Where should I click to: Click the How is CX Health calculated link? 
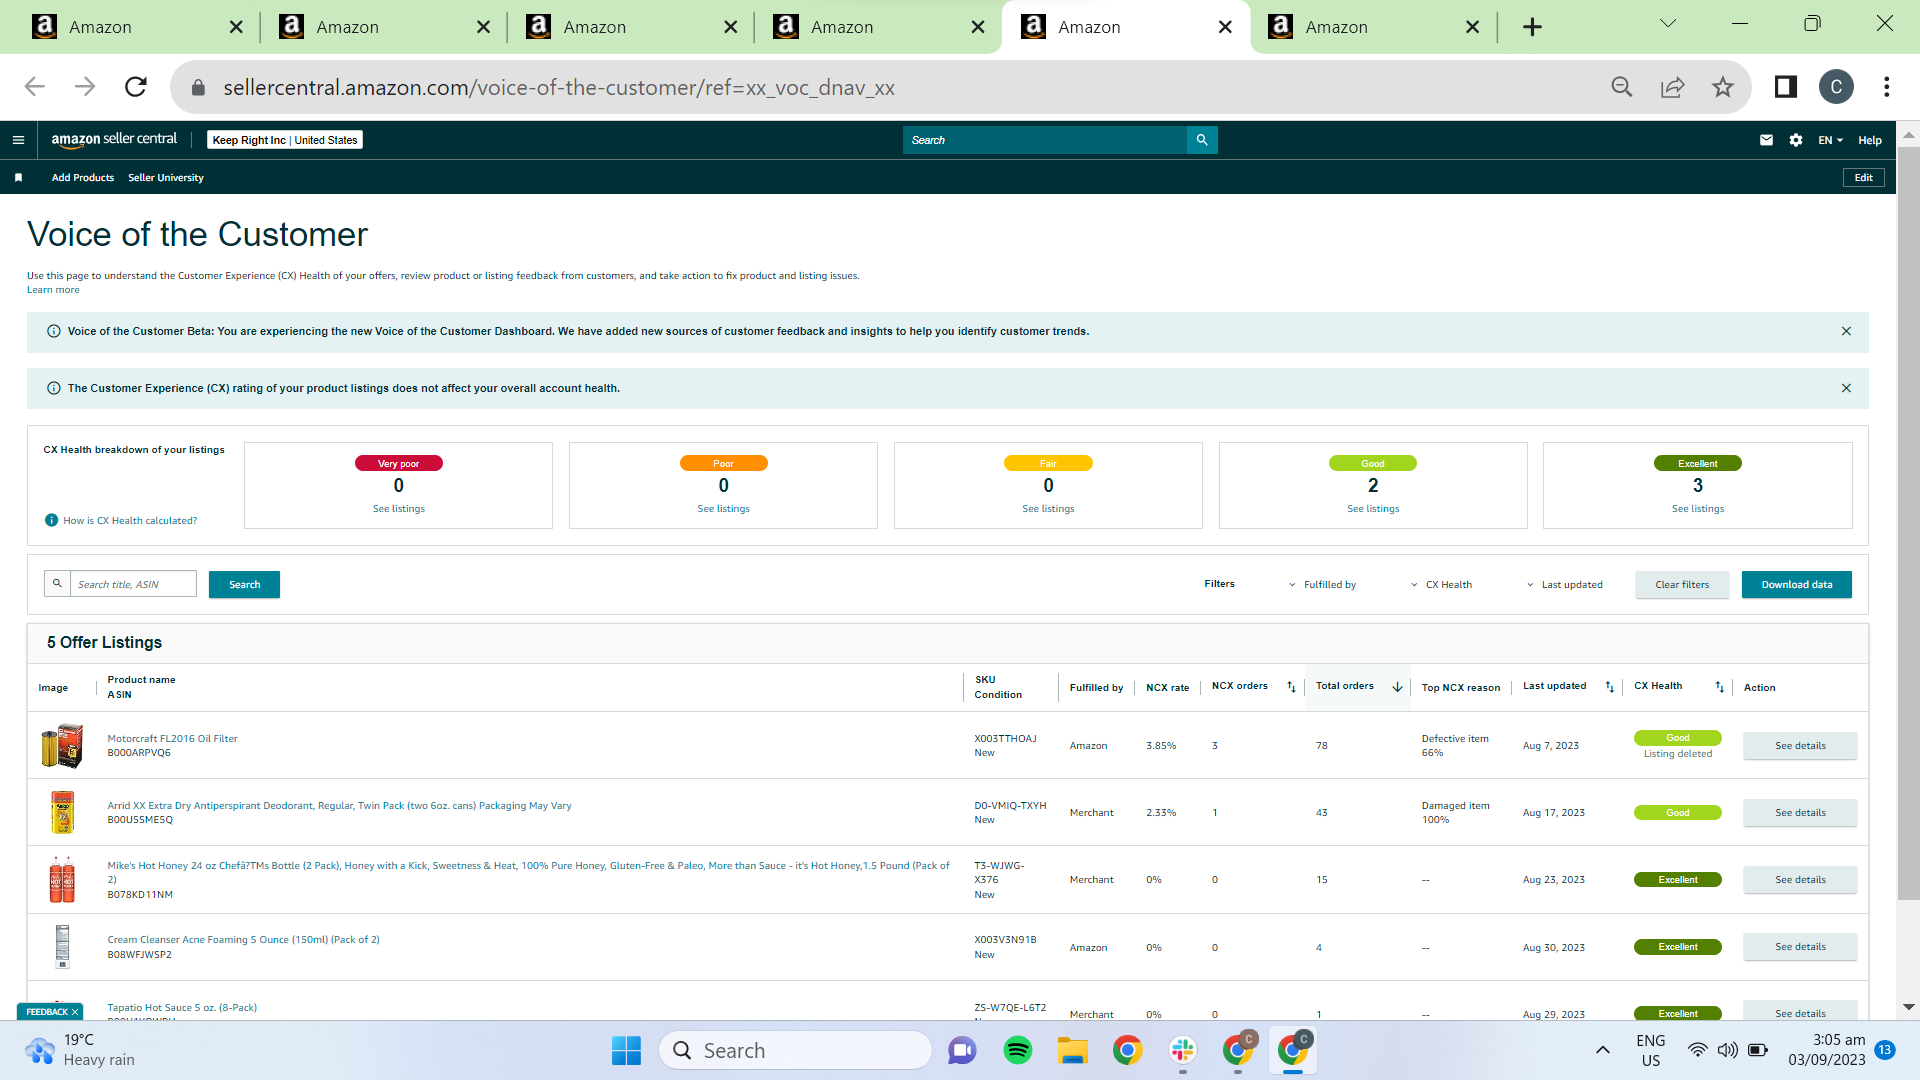click(130, 520)
